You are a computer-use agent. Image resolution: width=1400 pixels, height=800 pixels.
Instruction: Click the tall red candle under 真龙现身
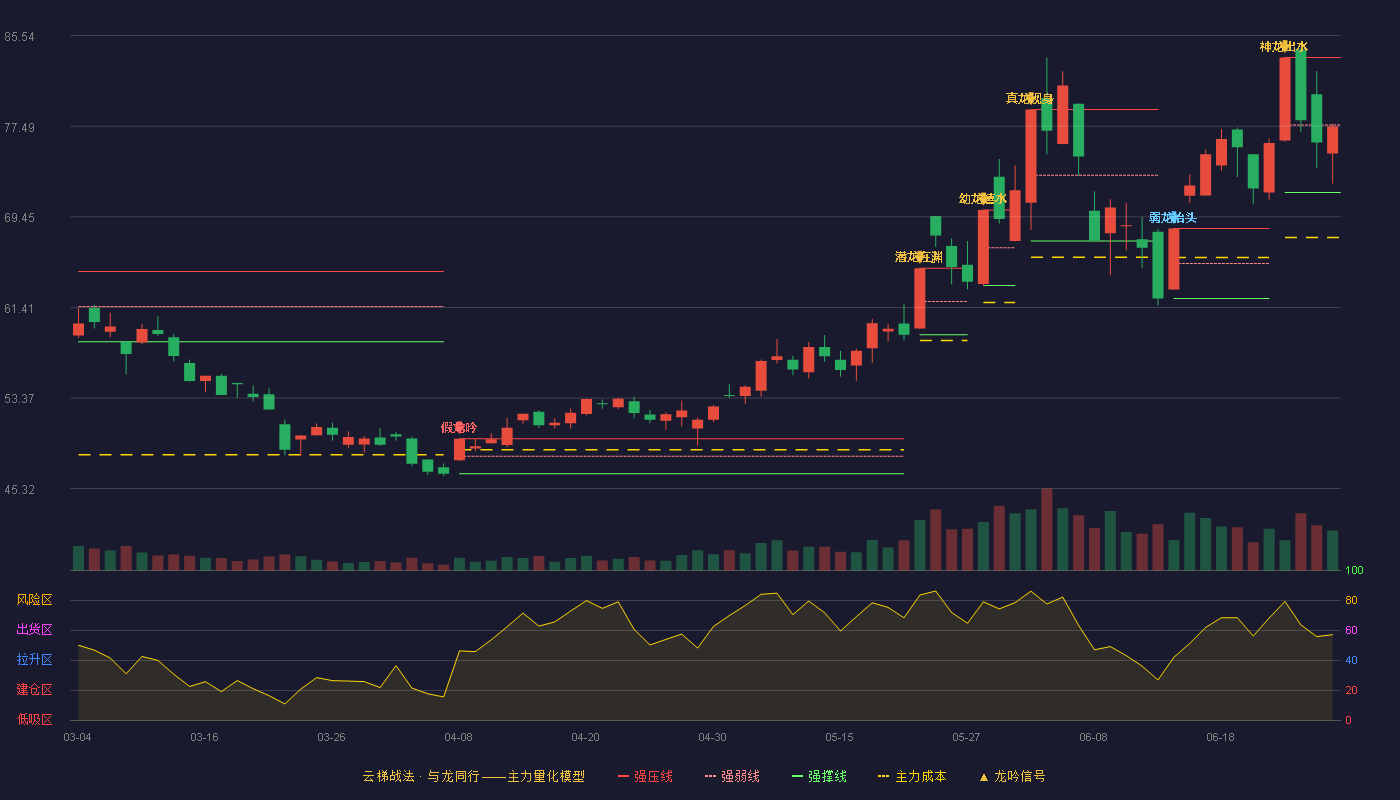click(x=1031, y=156)
